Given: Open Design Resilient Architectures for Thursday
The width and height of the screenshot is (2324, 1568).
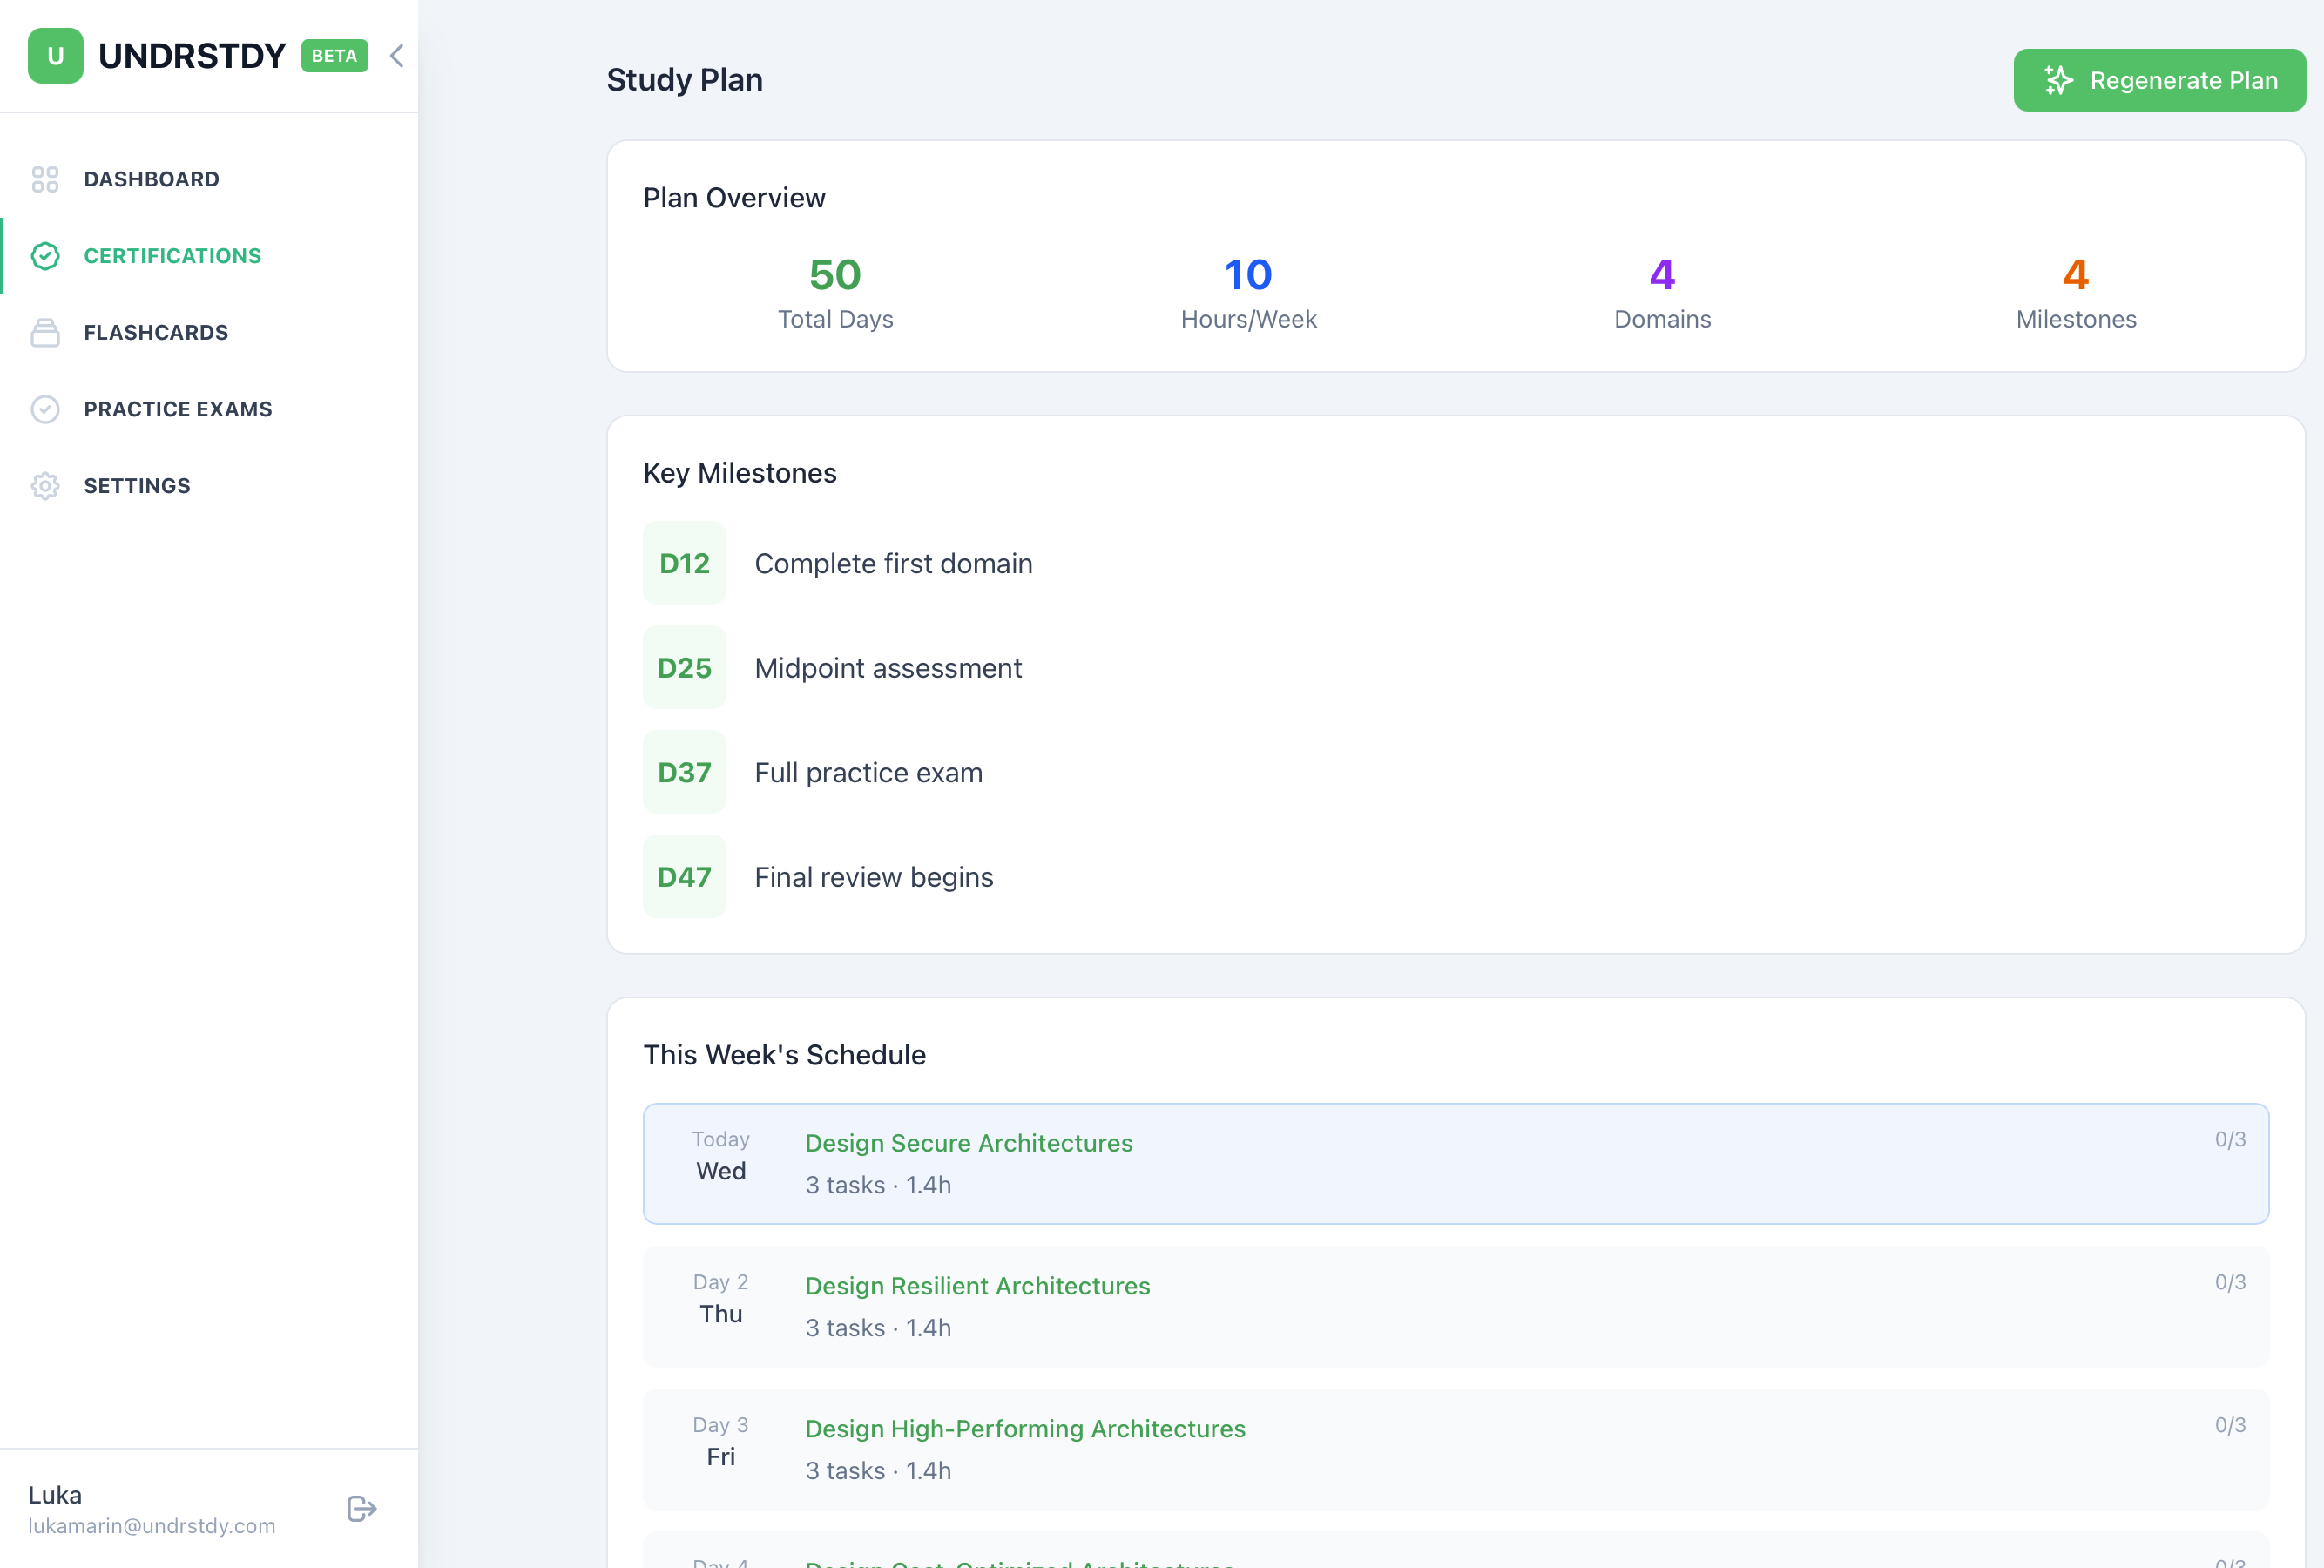Looking at the screenshot, I should click(977, 1287).
